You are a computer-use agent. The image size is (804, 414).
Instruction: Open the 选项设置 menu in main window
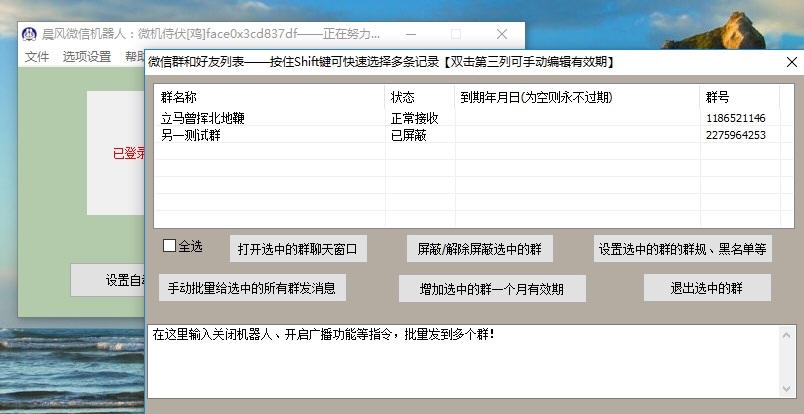[87, 56]
